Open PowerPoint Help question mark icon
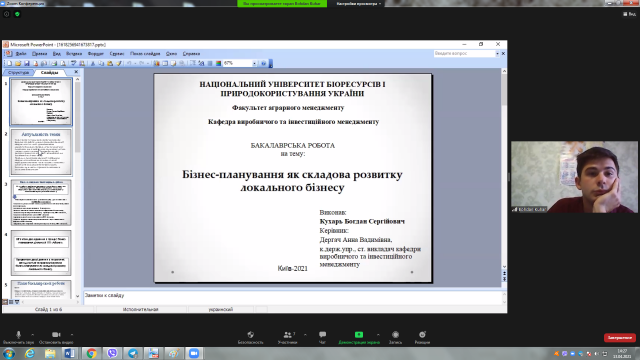Screen dimensions: 640x360 pyautogui.click(x=263, y=63)
